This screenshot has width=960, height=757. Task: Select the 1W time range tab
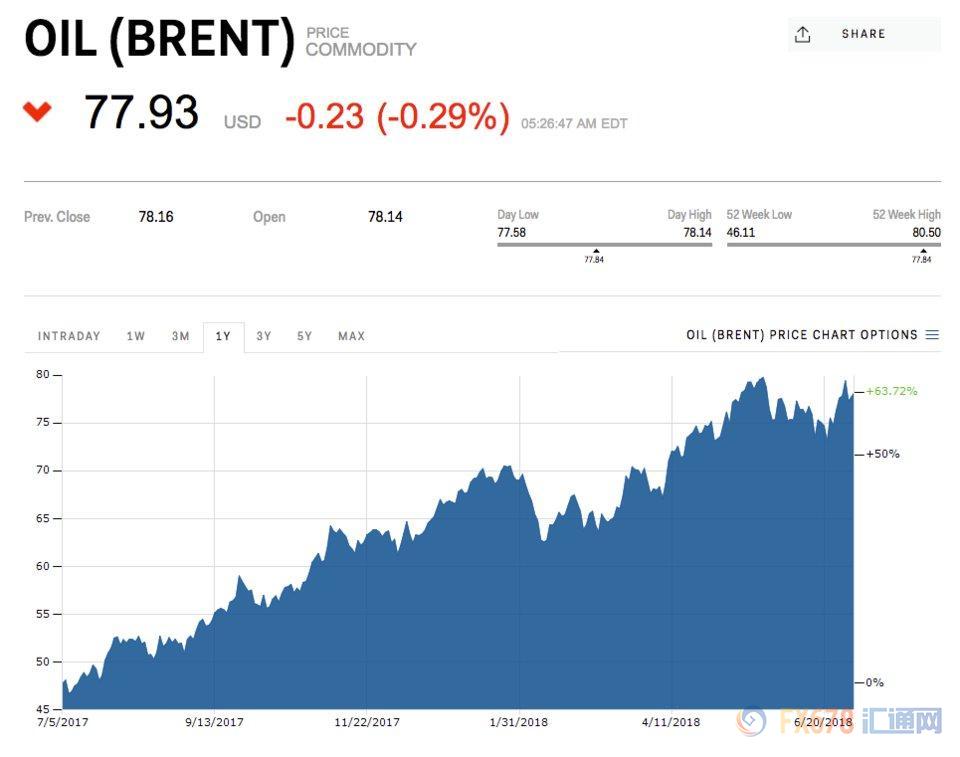136,336
